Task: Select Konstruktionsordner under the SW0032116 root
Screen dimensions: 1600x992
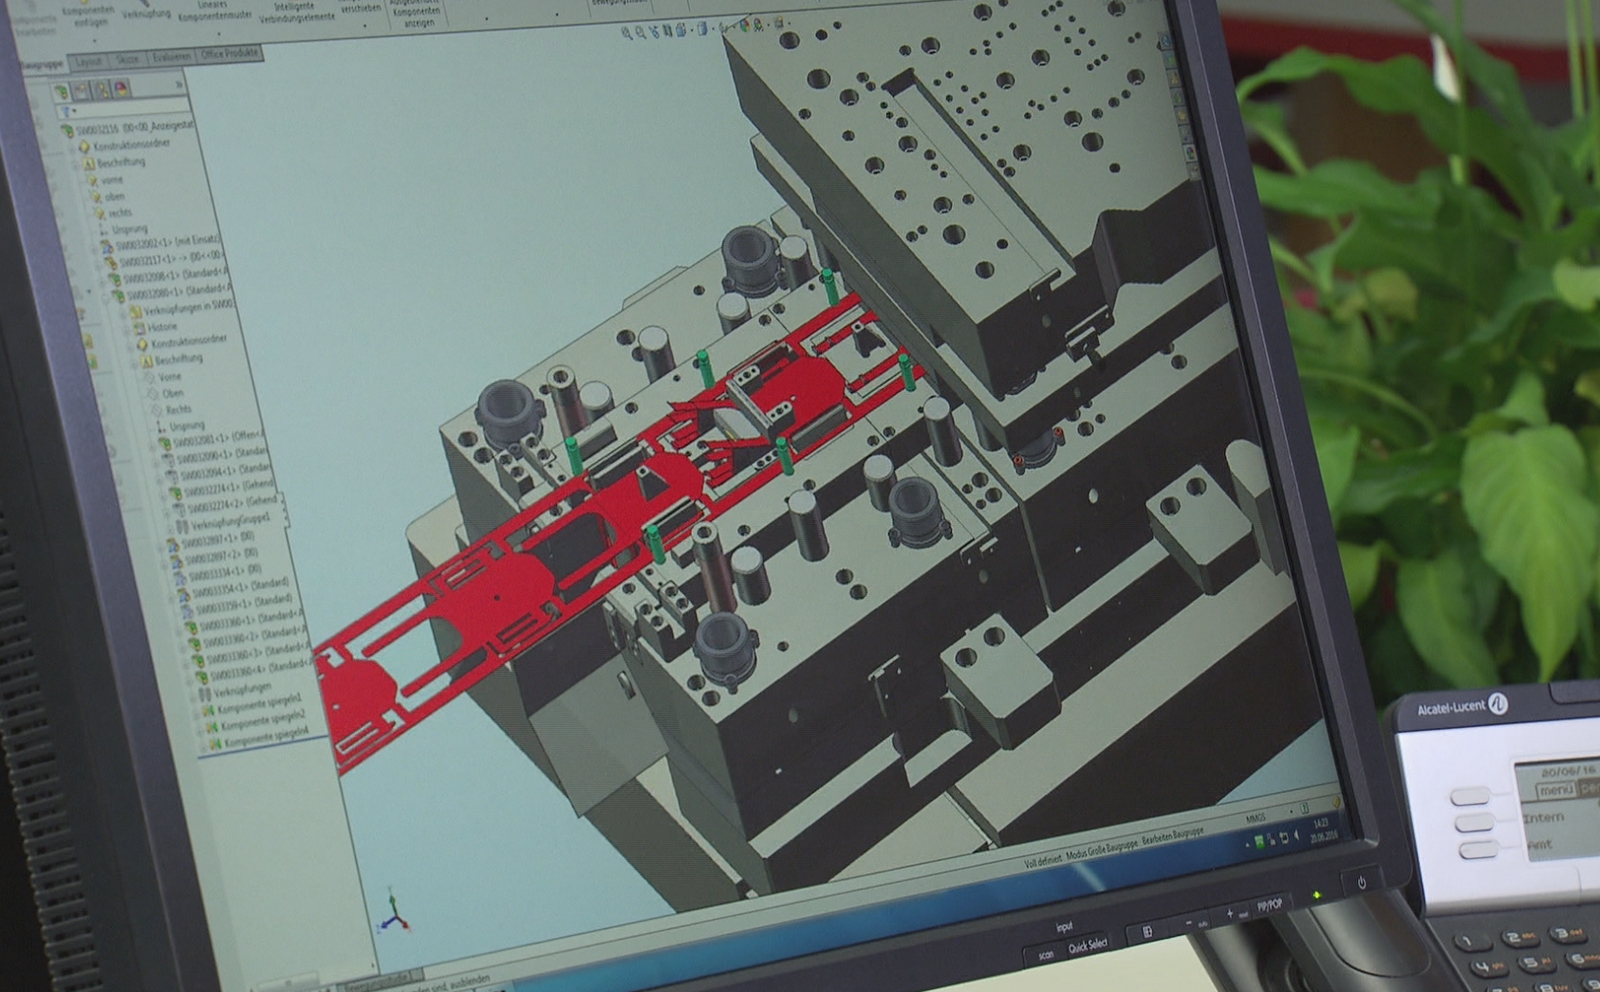Action: point(124,145)
